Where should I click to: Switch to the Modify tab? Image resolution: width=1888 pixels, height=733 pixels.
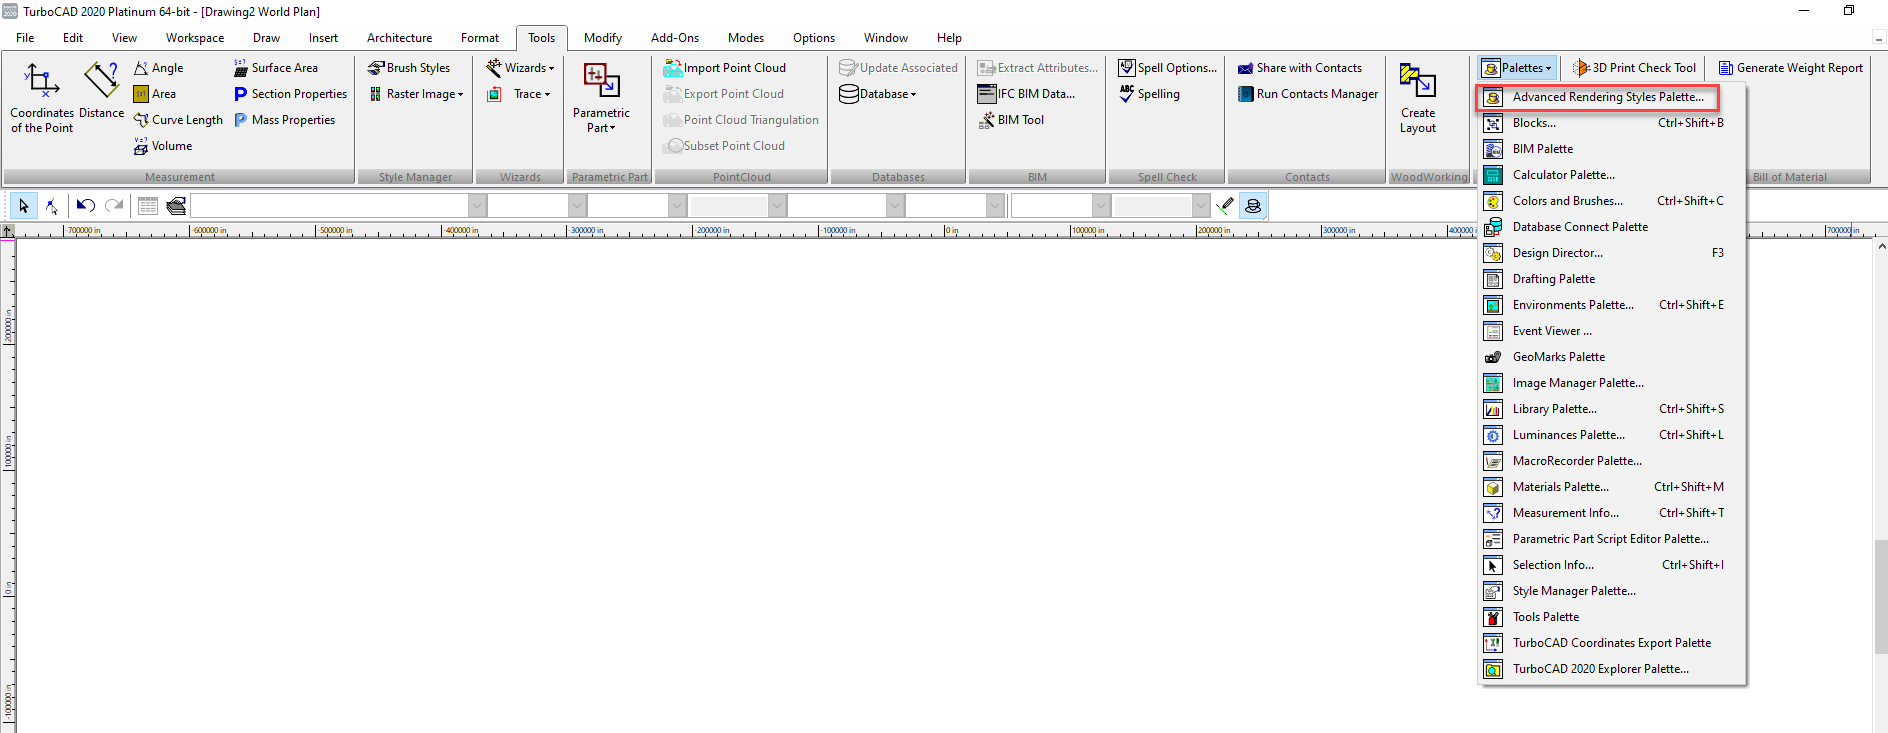[603, 38]
